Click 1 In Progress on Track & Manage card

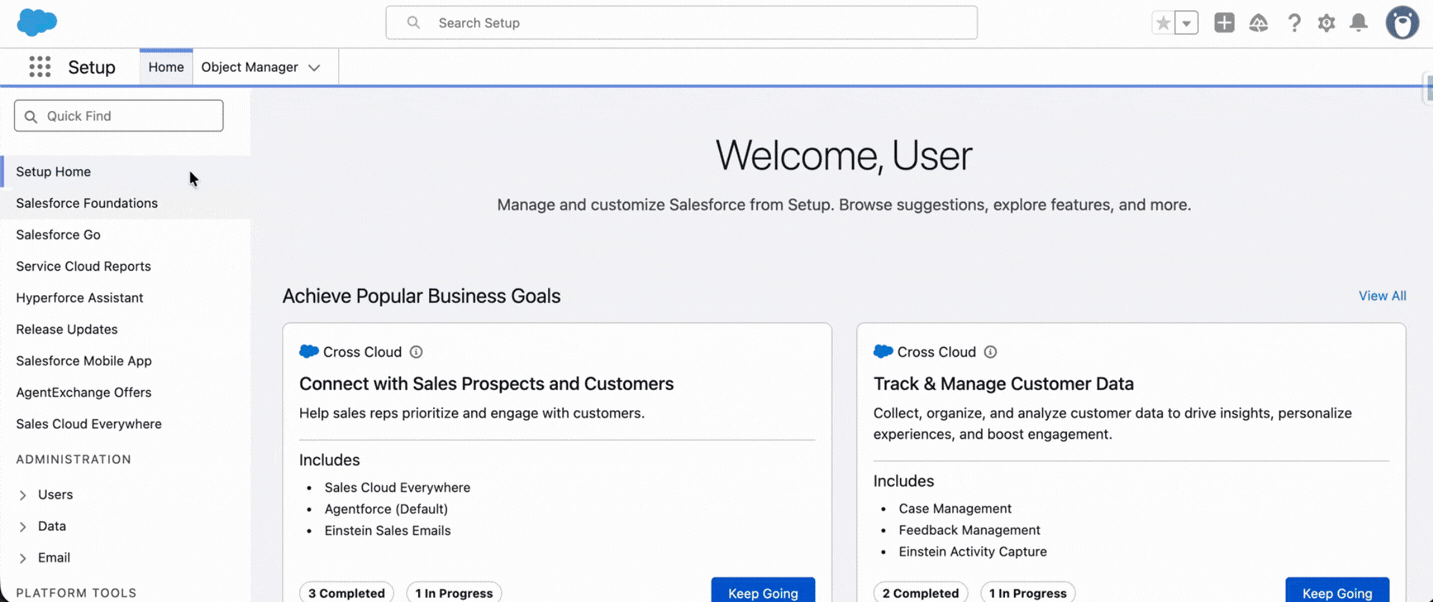coord(1028,592)
